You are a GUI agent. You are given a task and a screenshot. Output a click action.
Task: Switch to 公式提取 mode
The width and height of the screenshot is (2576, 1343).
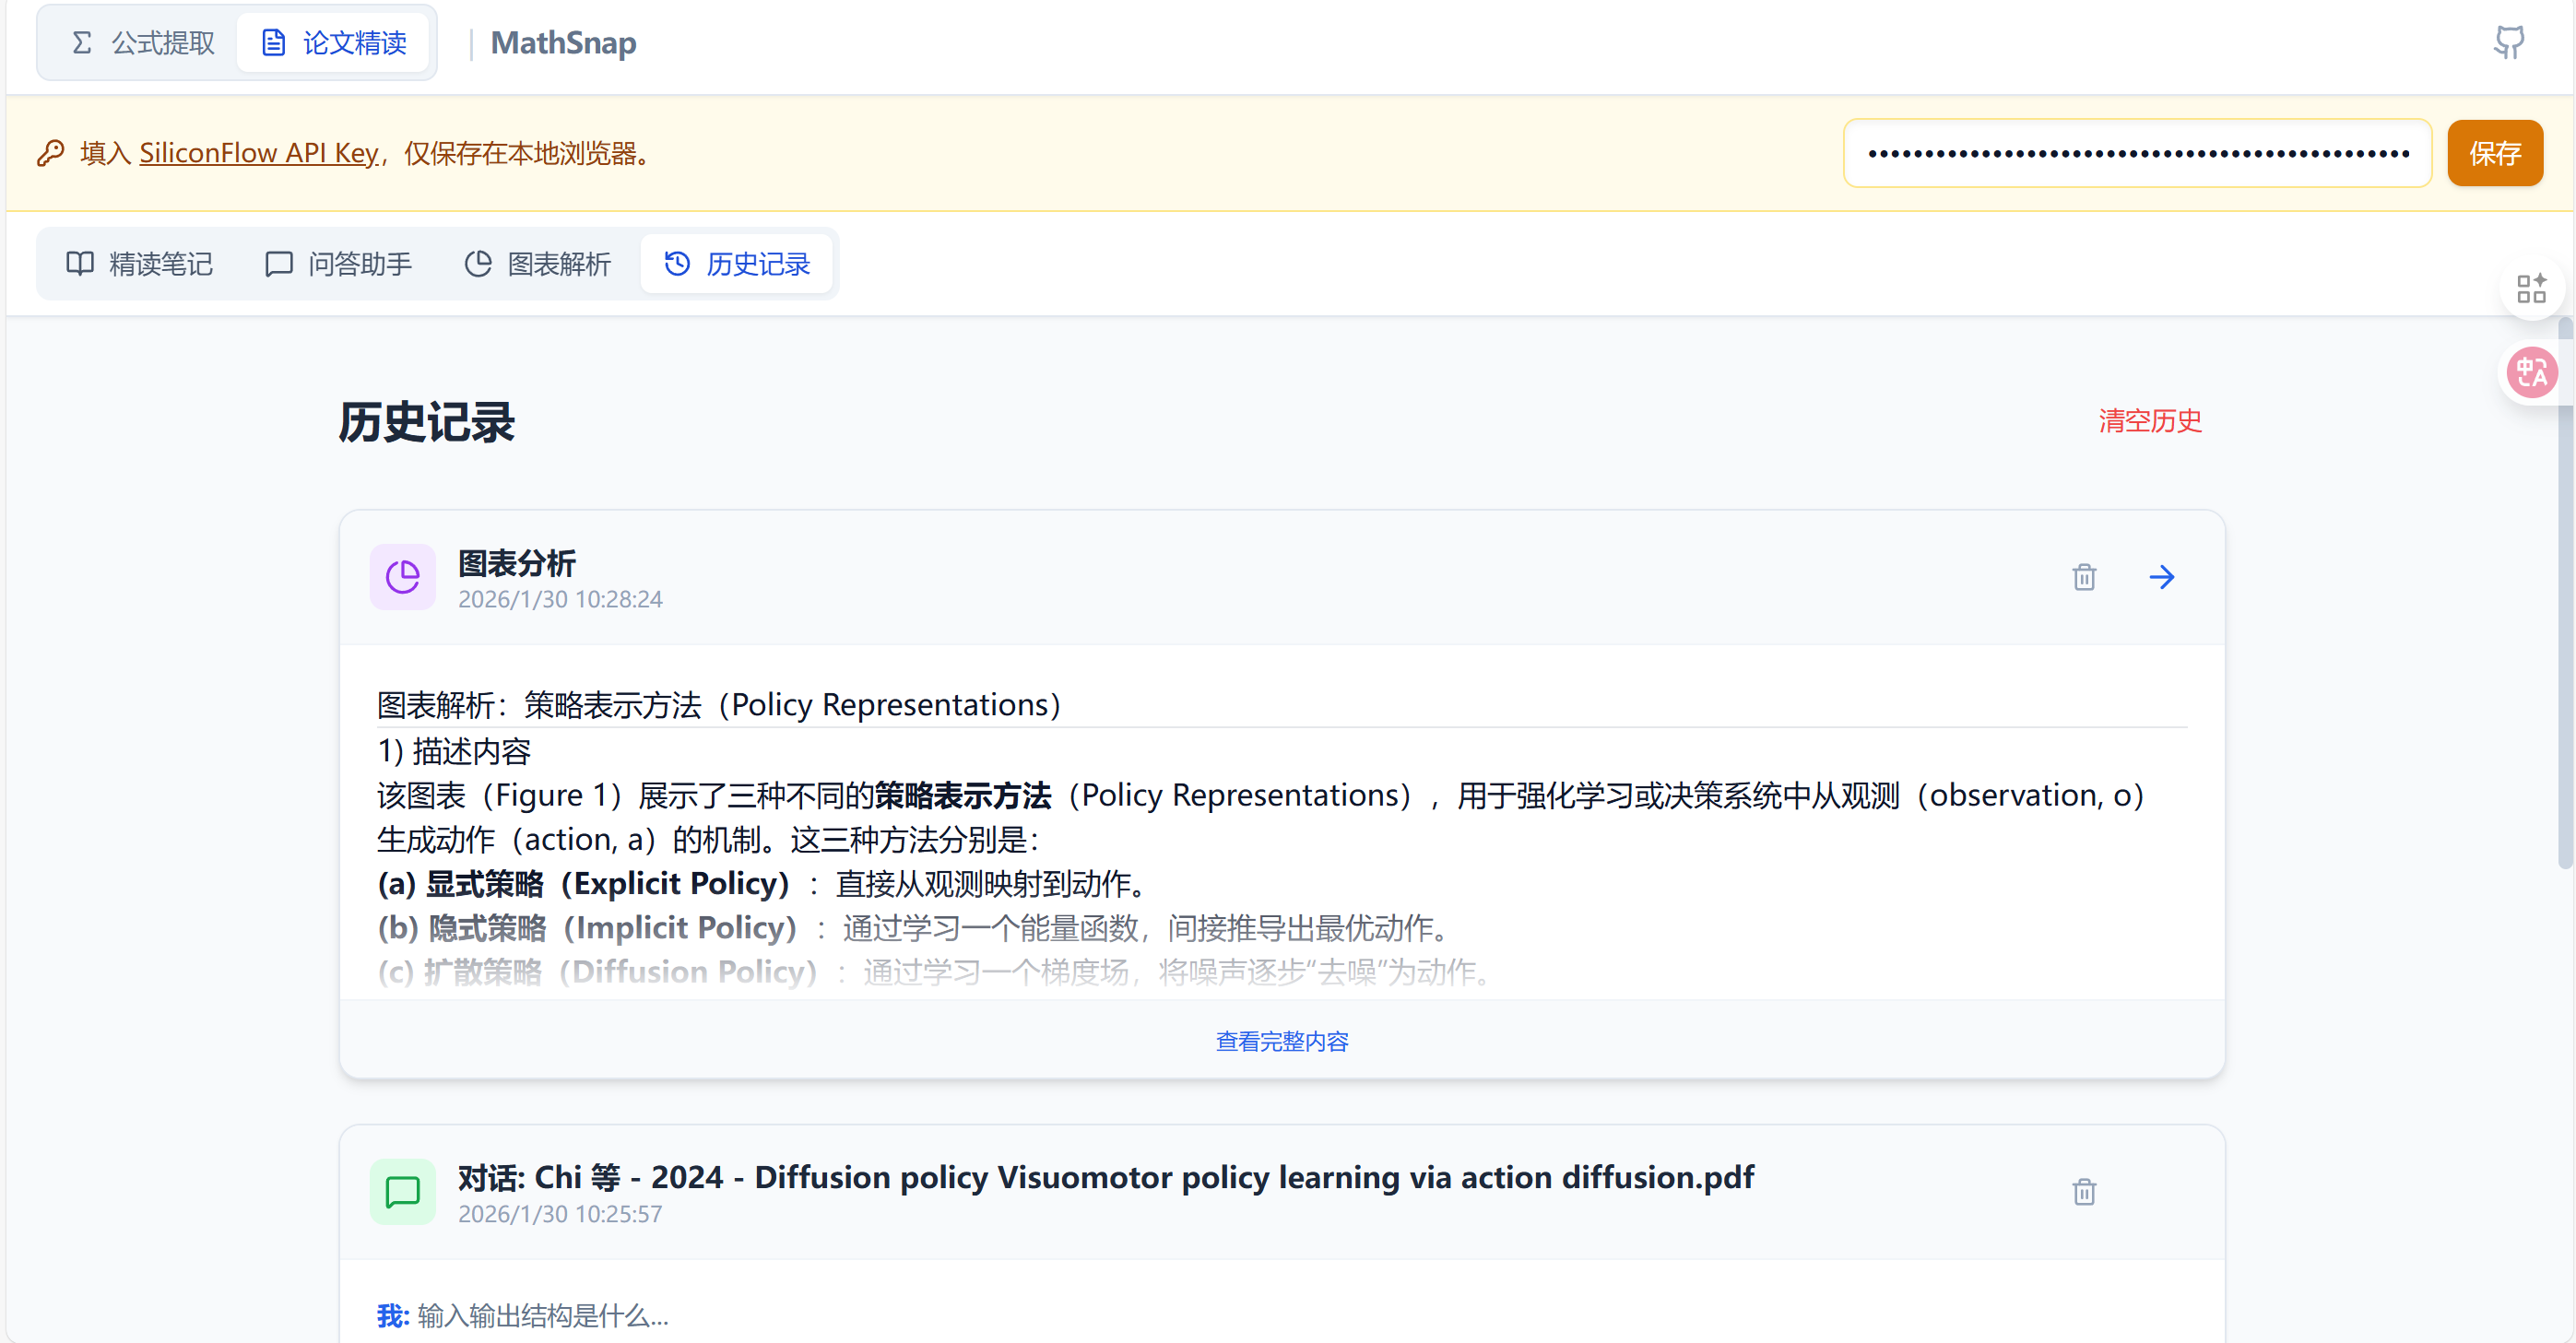[x=143, y=43]
